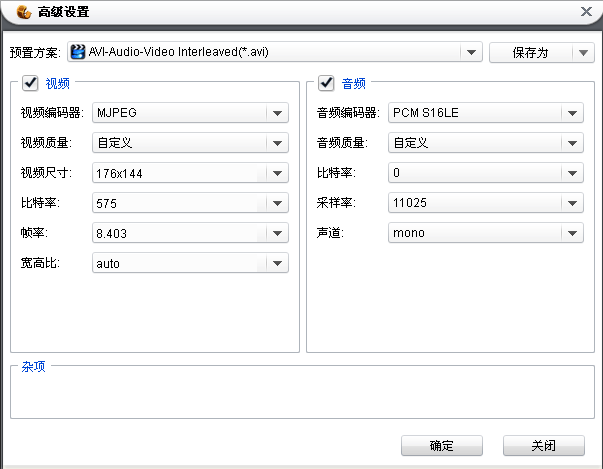Click the 宽高比 label
Screen dimensions: 603x469
pyautogui.click(x=40, y=263)
